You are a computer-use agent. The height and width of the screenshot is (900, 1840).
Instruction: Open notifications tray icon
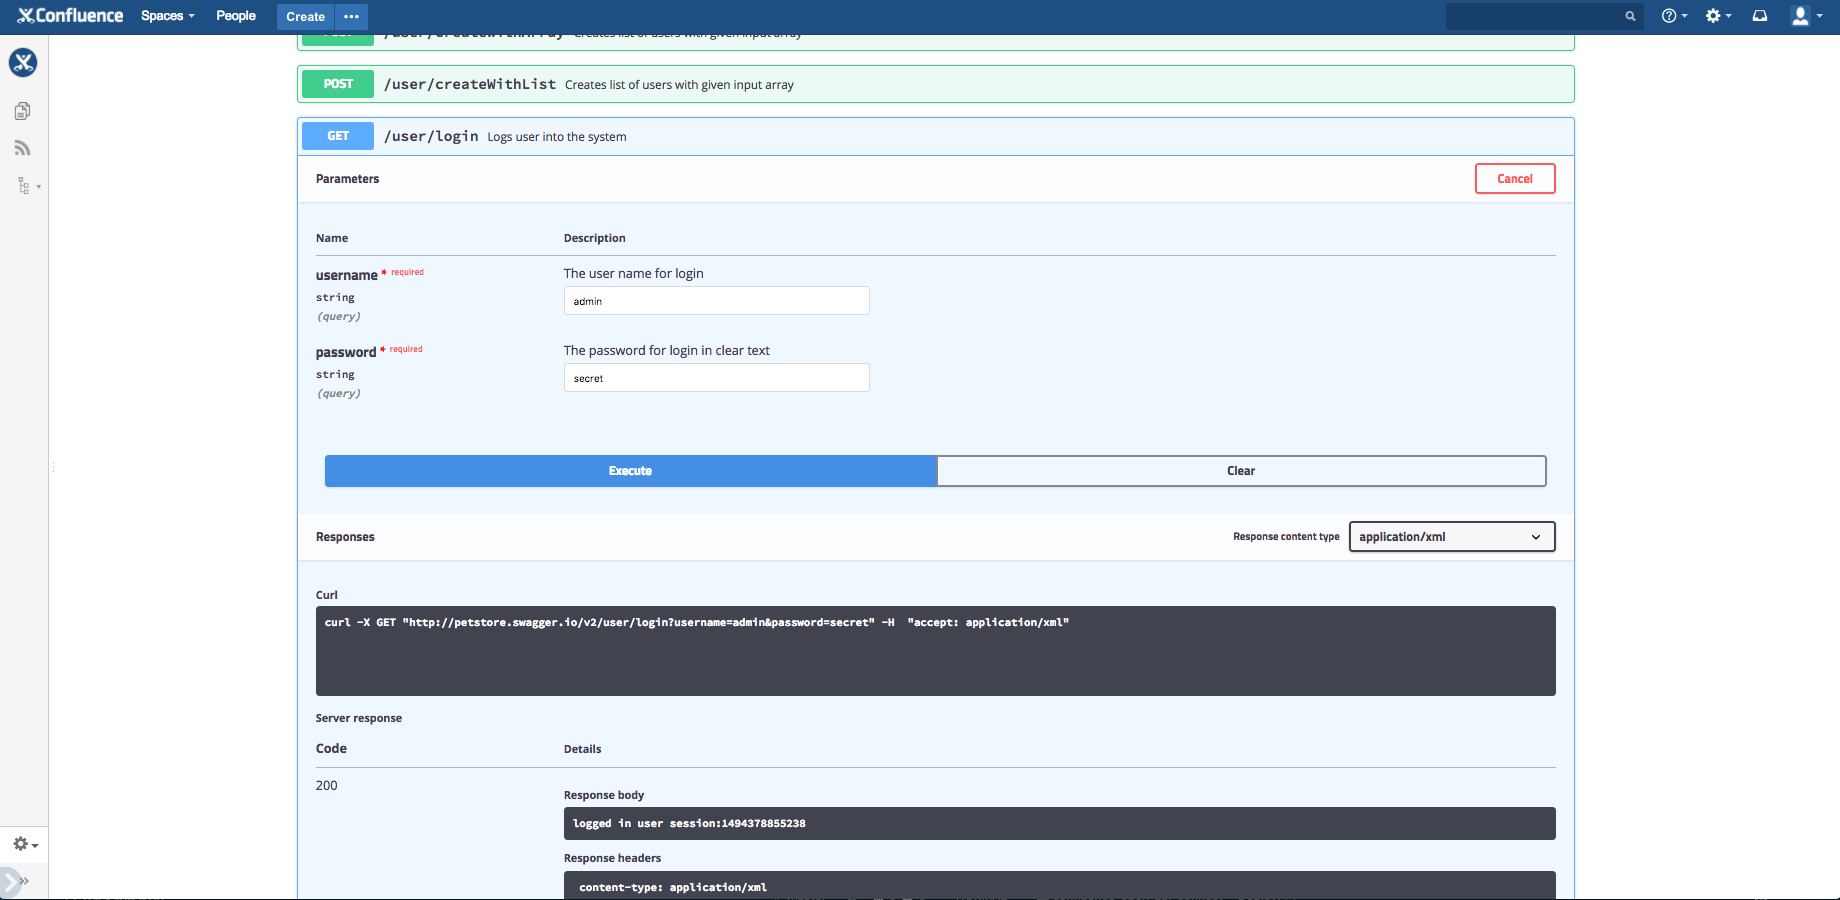[1760, 16]
